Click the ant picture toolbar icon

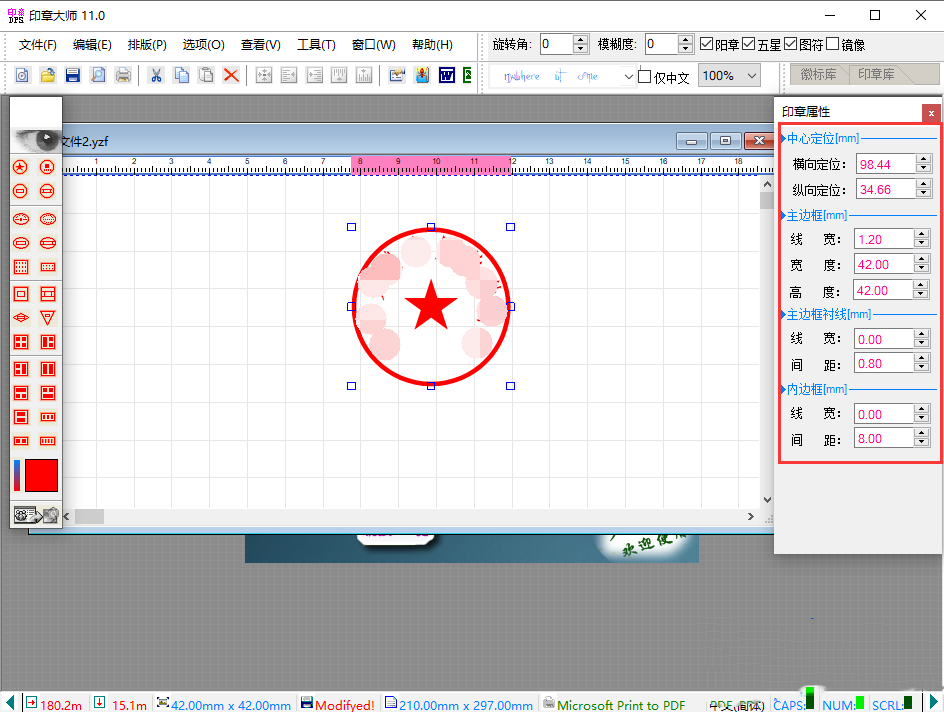[422, 75]
